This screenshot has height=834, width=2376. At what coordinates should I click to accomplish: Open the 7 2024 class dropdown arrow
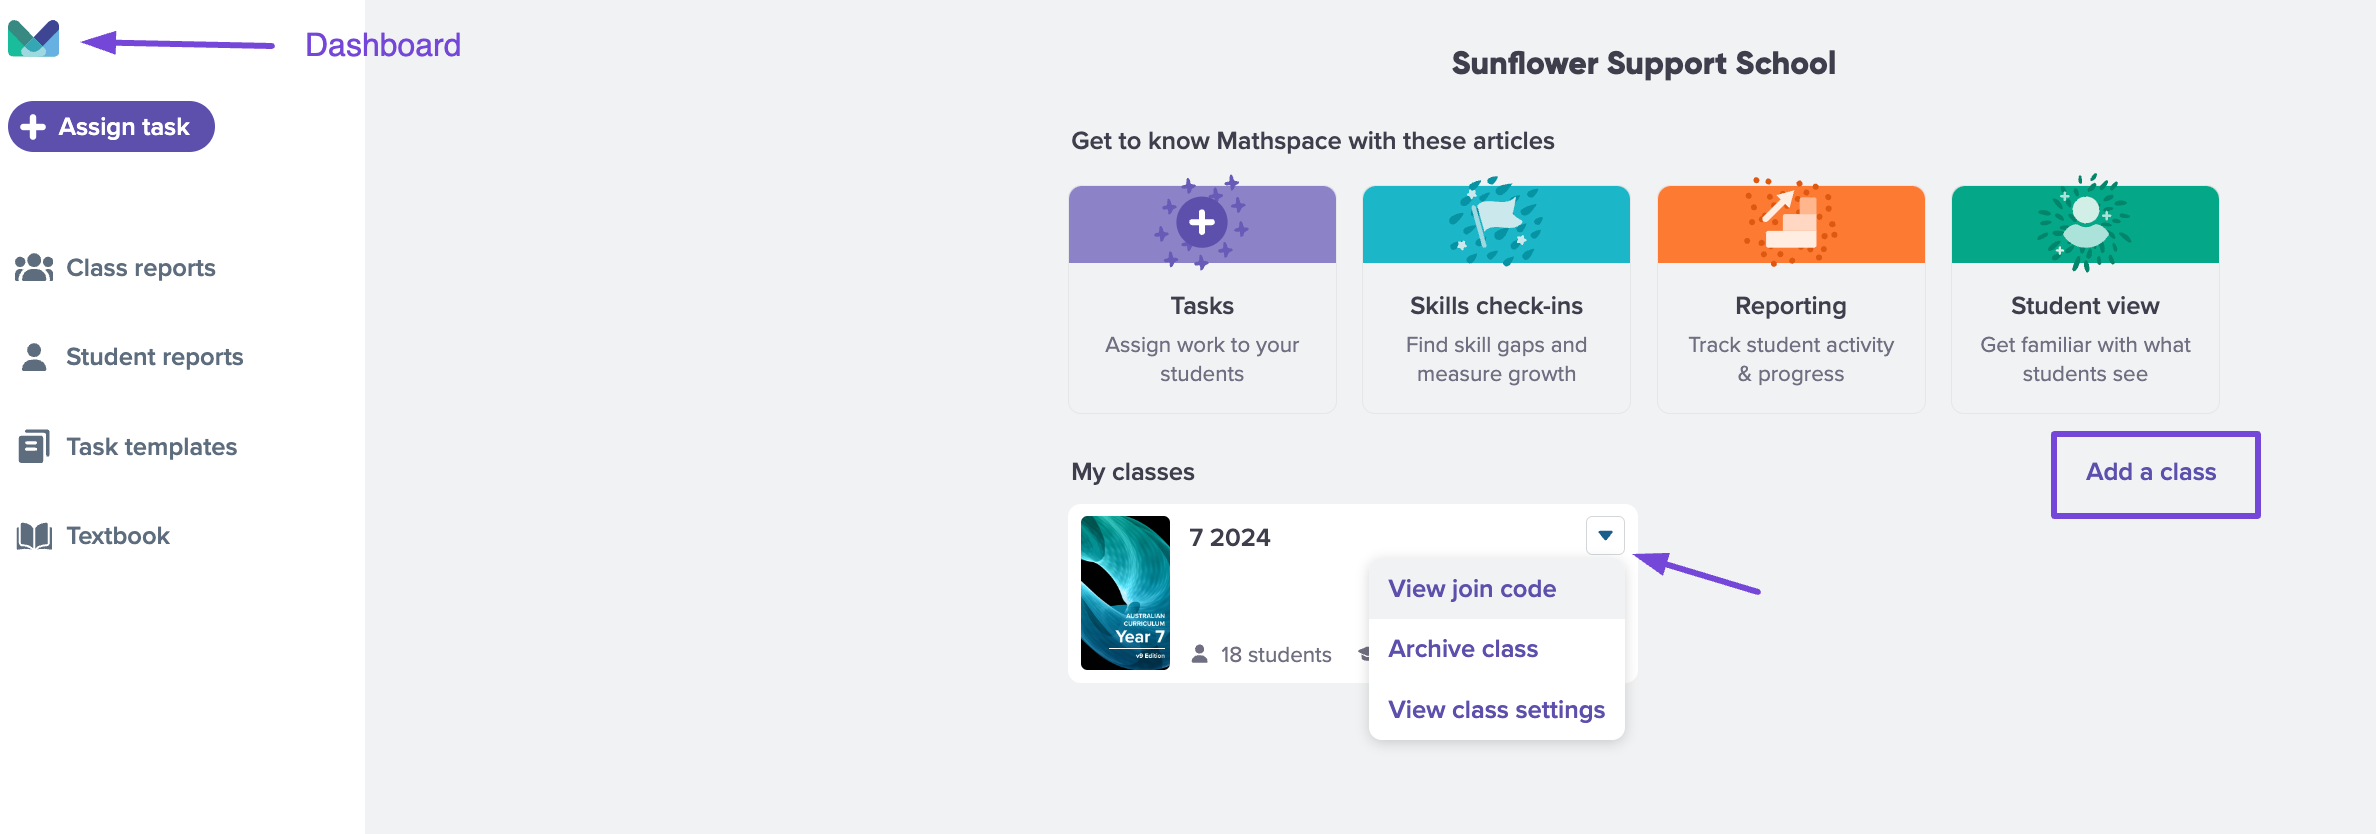pyautogui.click(x=1605, y=535)
